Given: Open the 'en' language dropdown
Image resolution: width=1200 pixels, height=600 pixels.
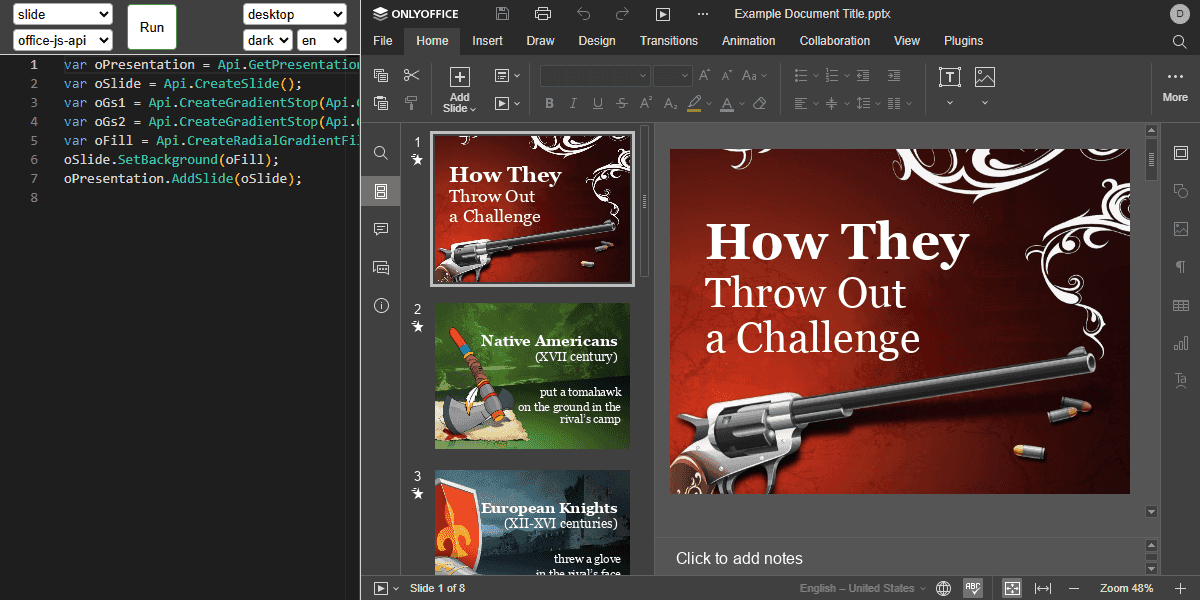Looking at the screenshot, I should (322, 40).
